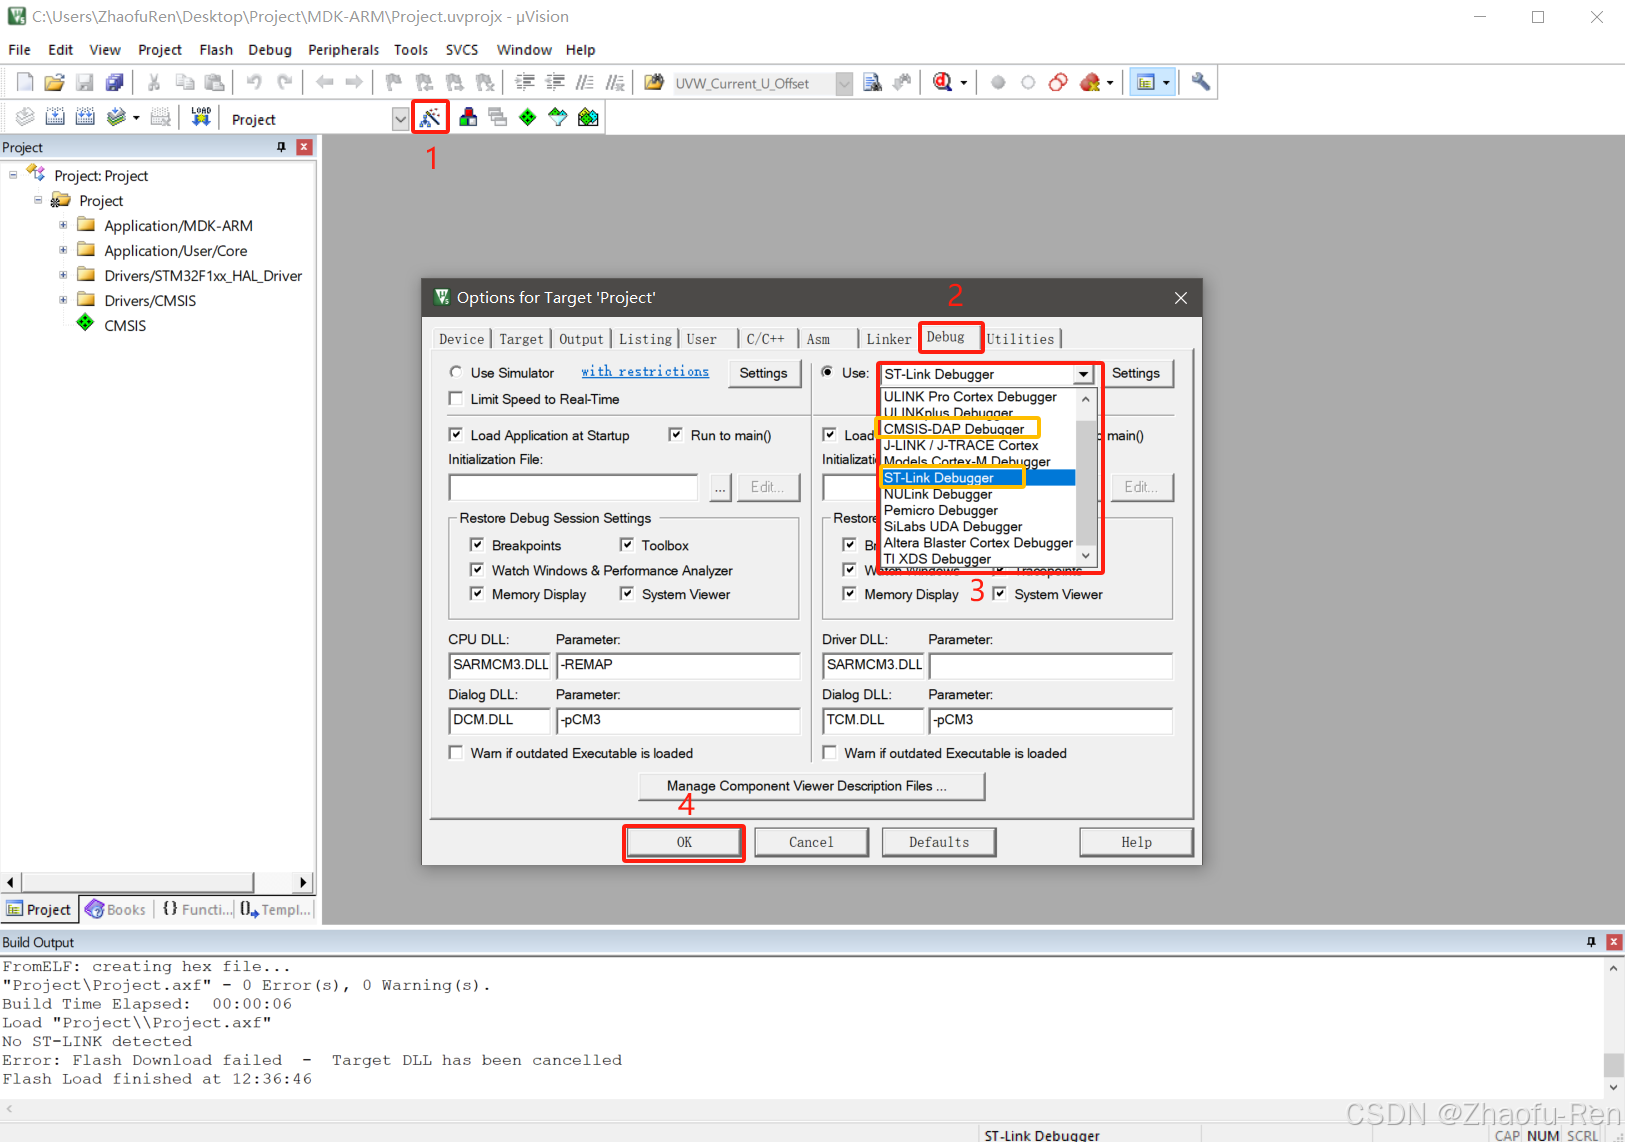Click the Redo arrow toolbar icon
Image resolution: width=1625 pixels, height=1142 pixels.
pyautogui.click(x=285, y=83)
